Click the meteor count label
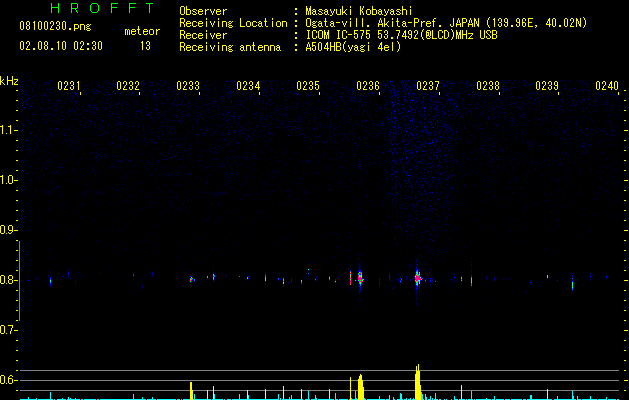The width and height of the screenshot is (629, 400). [142, 31]
